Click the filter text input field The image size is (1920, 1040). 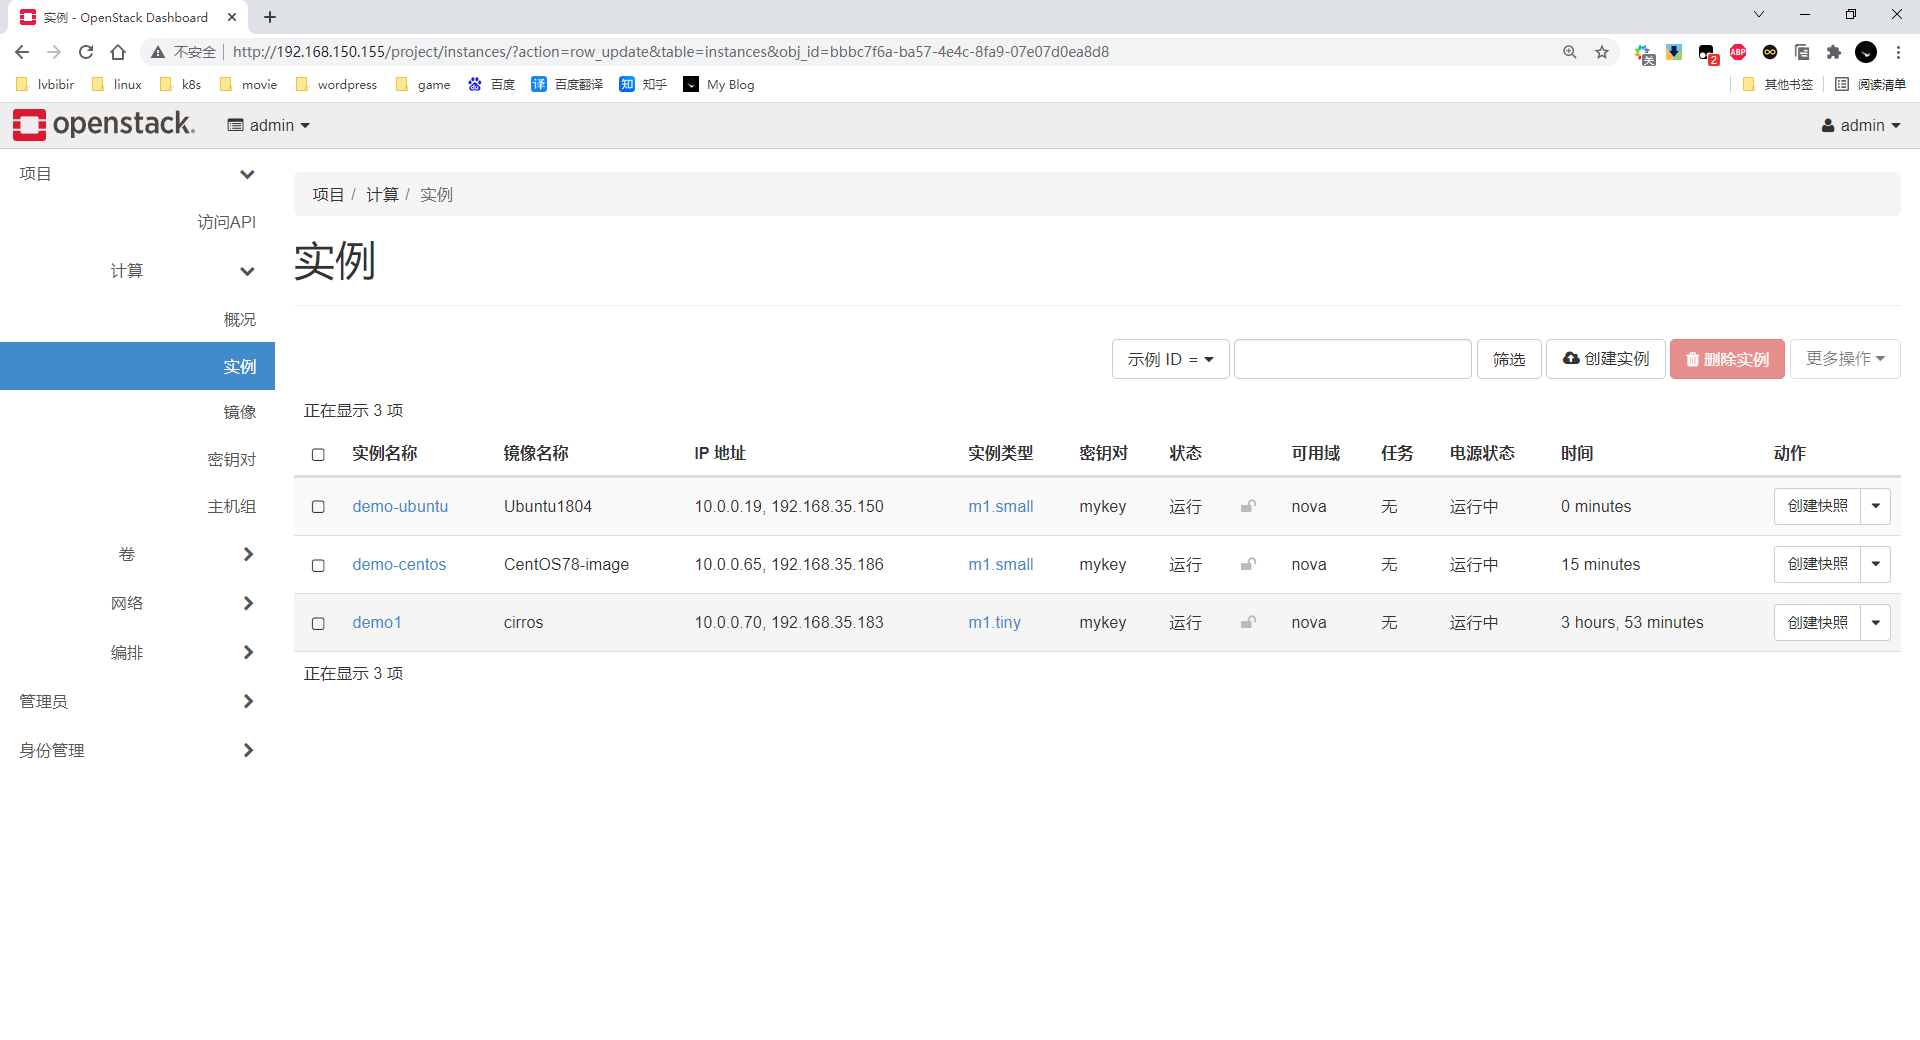[1352, 359]
